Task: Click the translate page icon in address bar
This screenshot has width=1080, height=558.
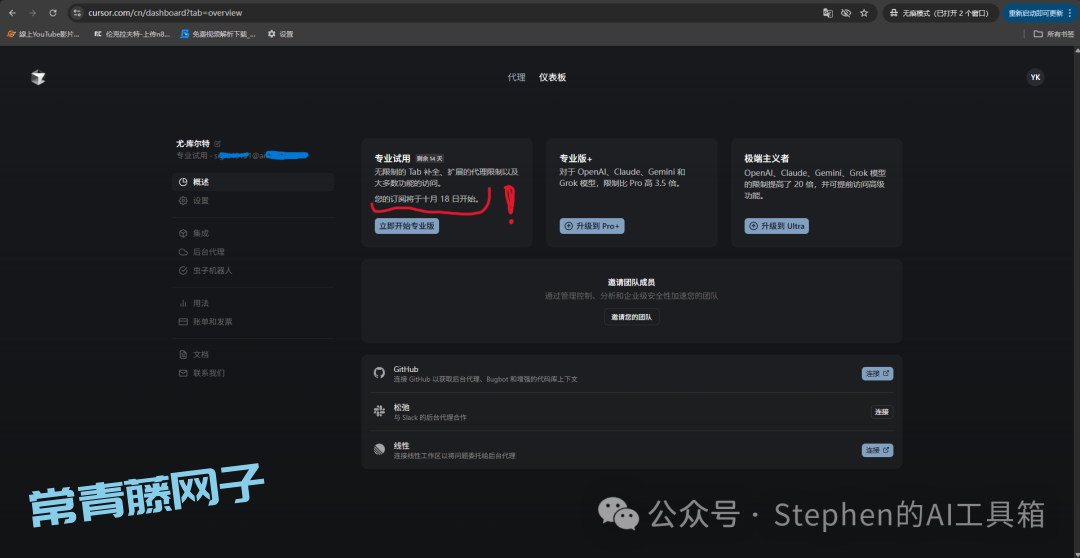Action: (827, 13)
